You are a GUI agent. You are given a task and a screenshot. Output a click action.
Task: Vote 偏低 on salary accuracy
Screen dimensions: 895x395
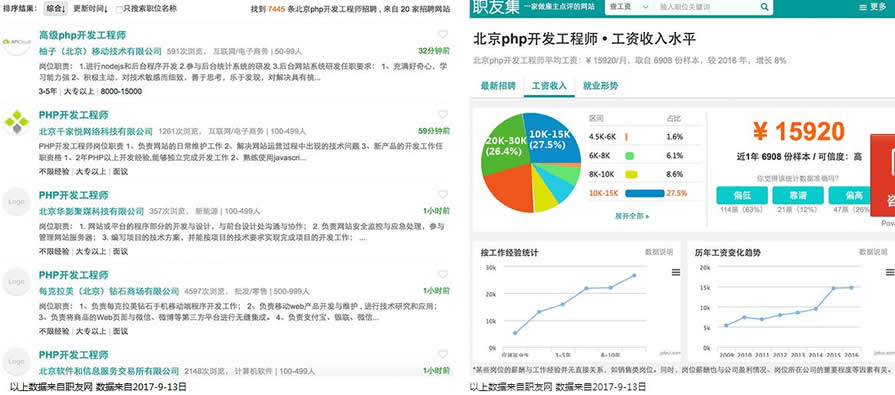tap(741, 195)
